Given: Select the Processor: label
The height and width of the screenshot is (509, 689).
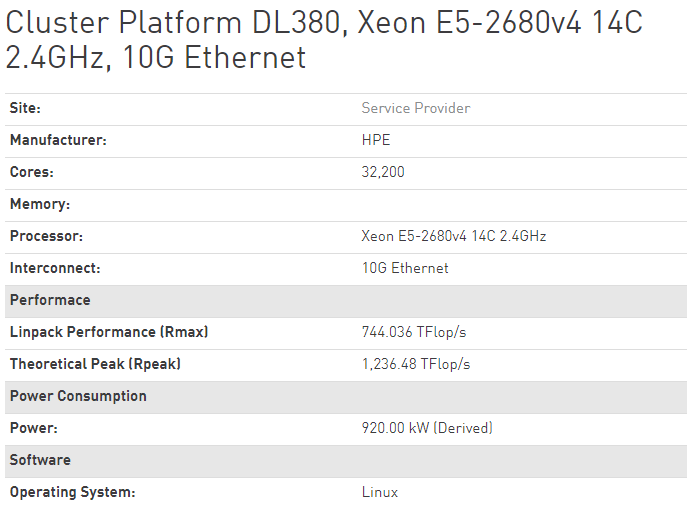Looking at the screenshot, I should 46,236.
